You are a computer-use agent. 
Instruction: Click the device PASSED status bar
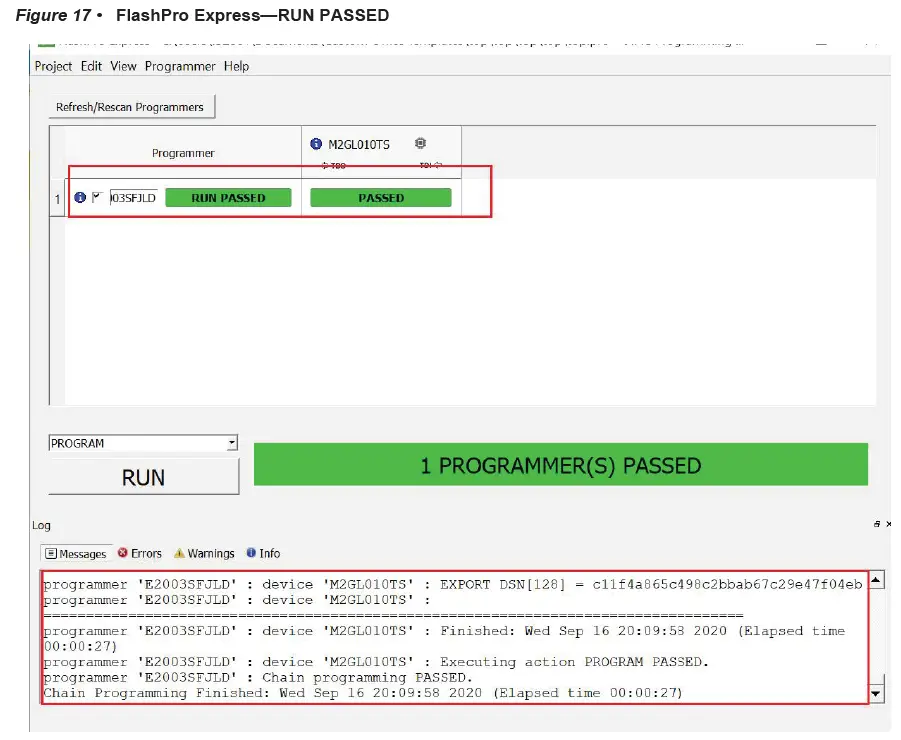click(381, 198)
